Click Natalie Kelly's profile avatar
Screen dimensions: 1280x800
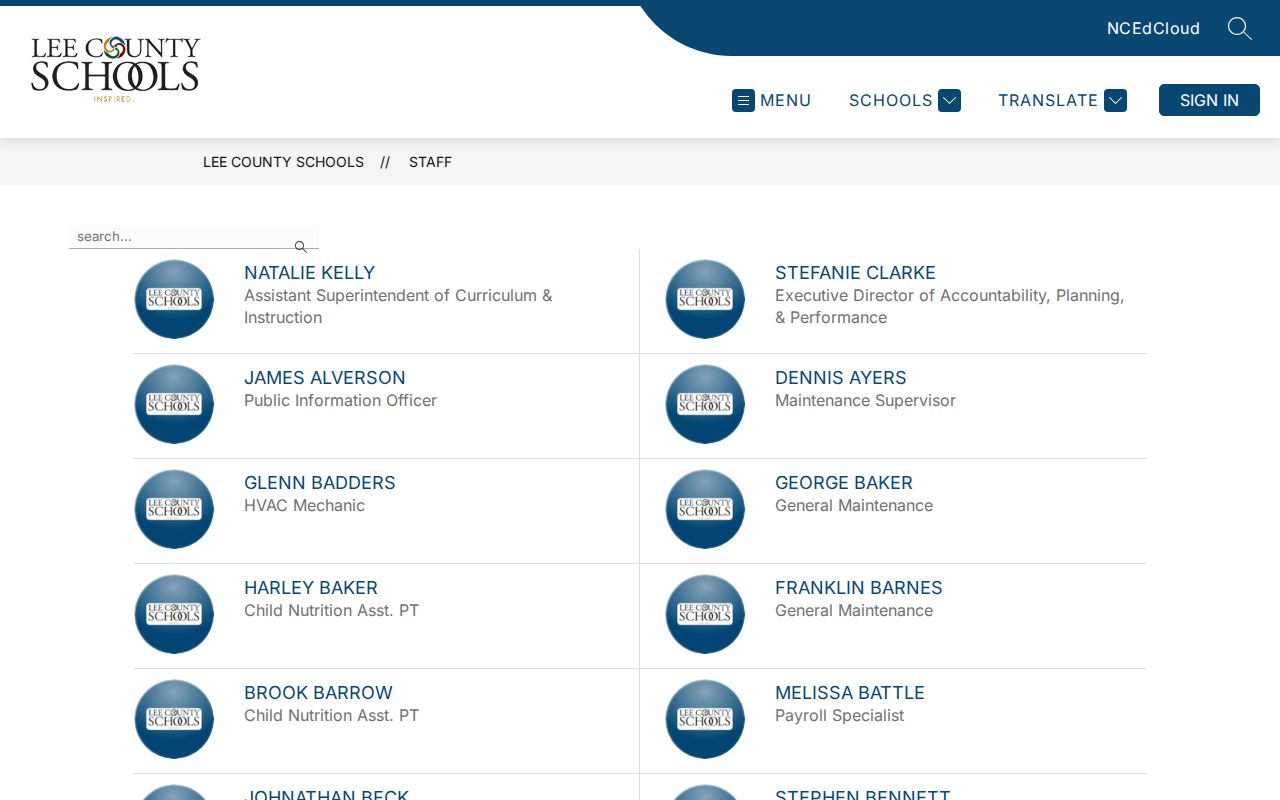(174, 299)
